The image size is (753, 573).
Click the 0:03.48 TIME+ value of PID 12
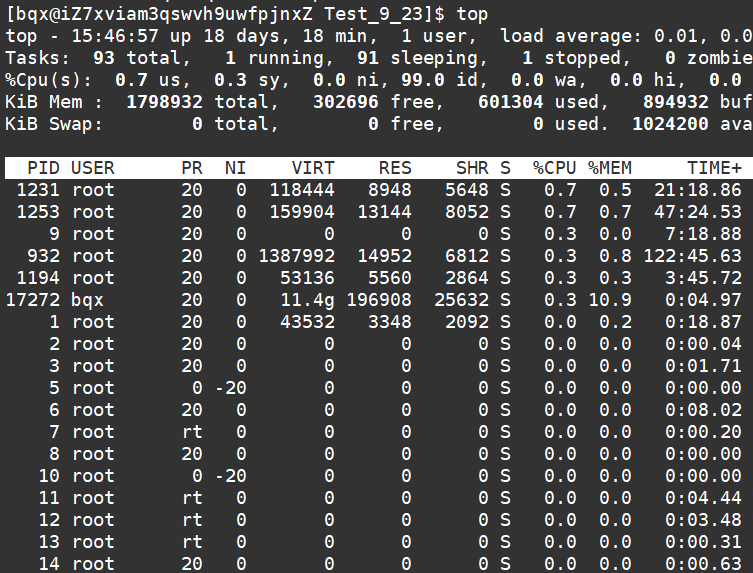tap(703, 520)
